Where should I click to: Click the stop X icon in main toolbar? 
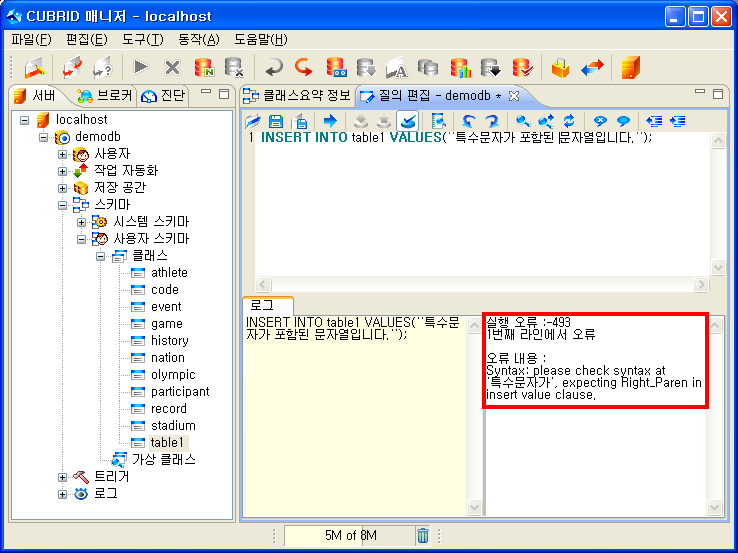(172, 67)
